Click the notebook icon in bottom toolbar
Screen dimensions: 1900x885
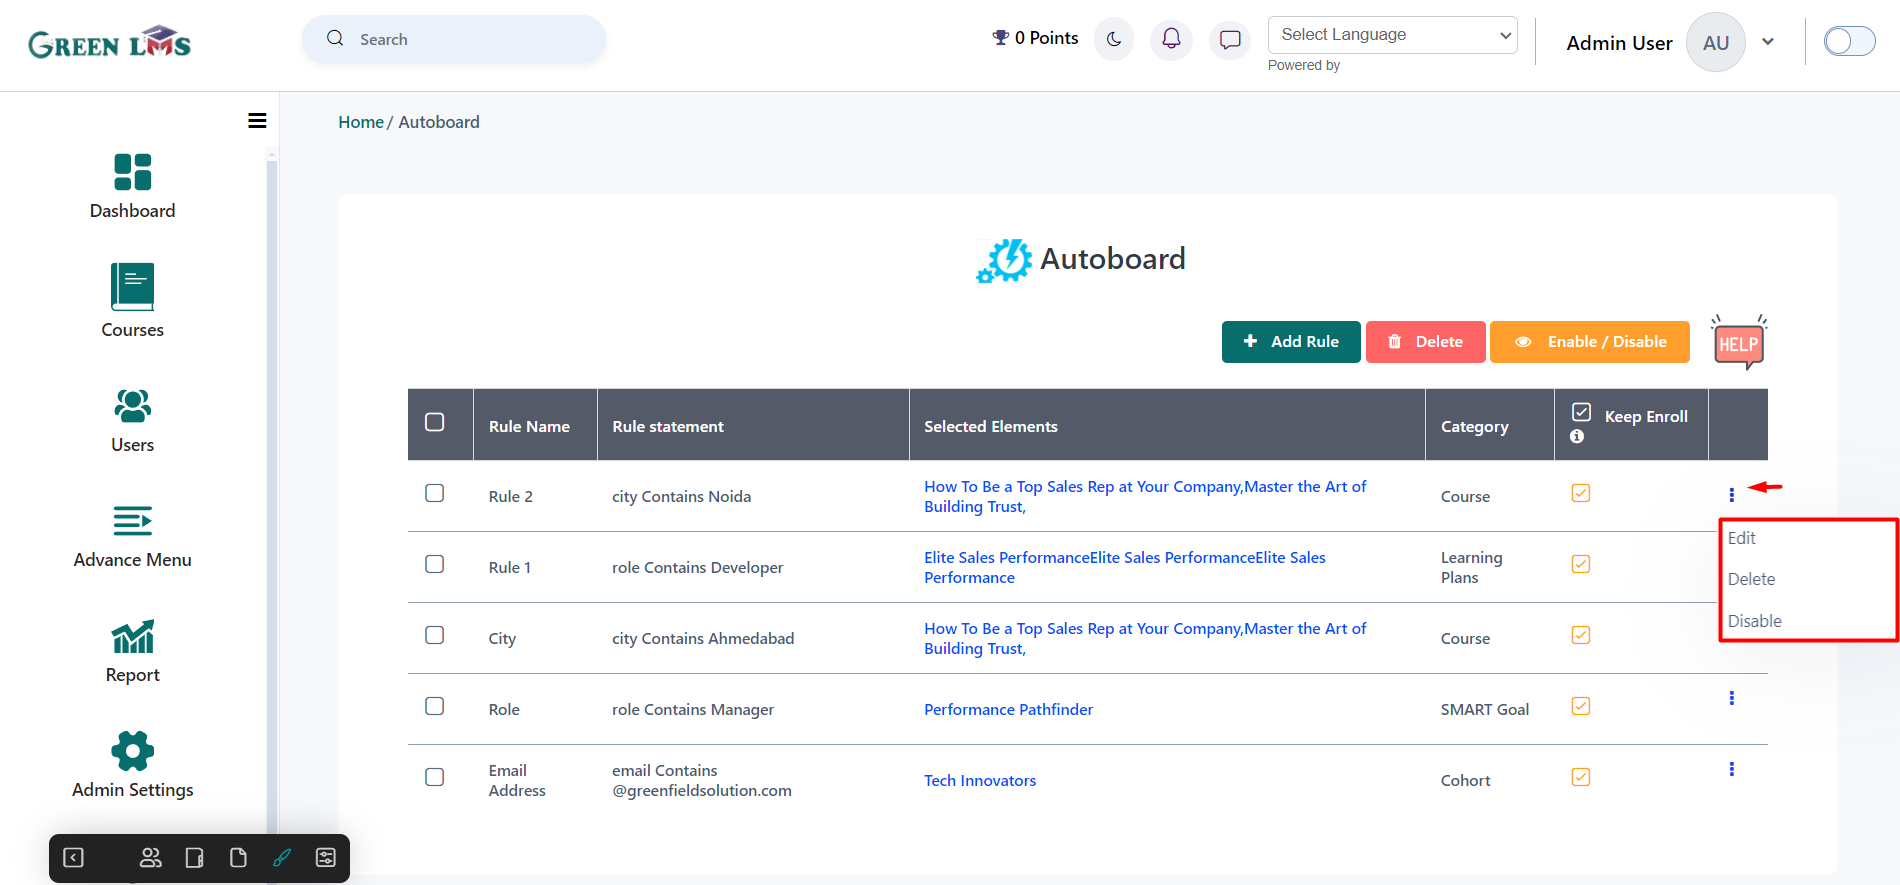194,858
